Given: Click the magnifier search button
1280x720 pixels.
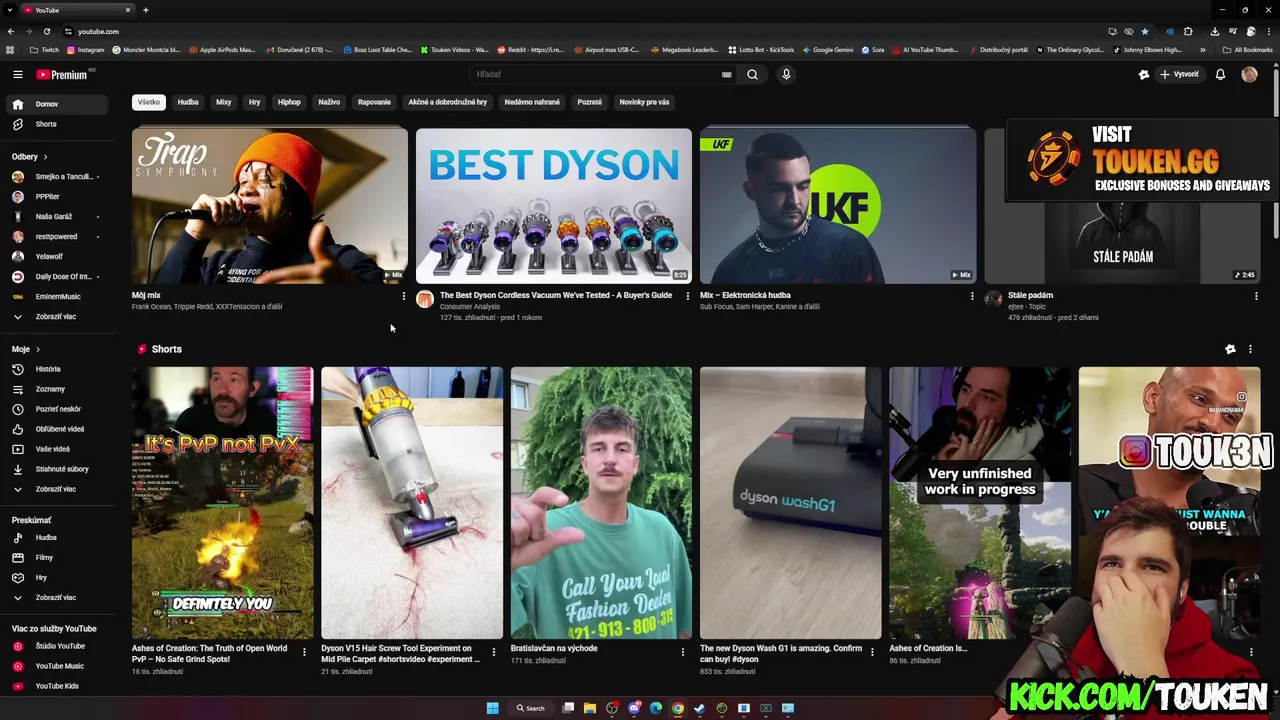Looking at the screenshot, I should click(x=752, y=74).
